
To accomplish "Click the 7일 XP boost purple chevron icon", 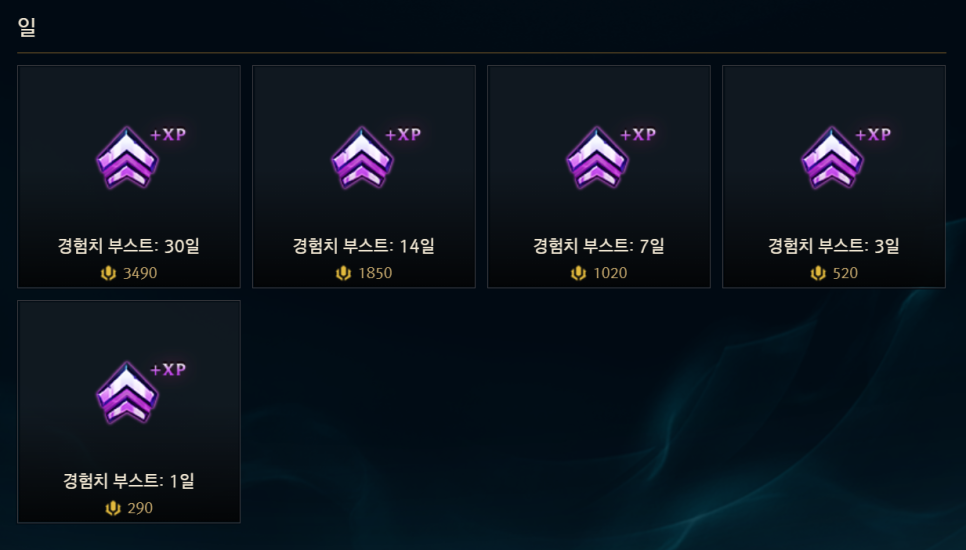I will tap(598, 158).
